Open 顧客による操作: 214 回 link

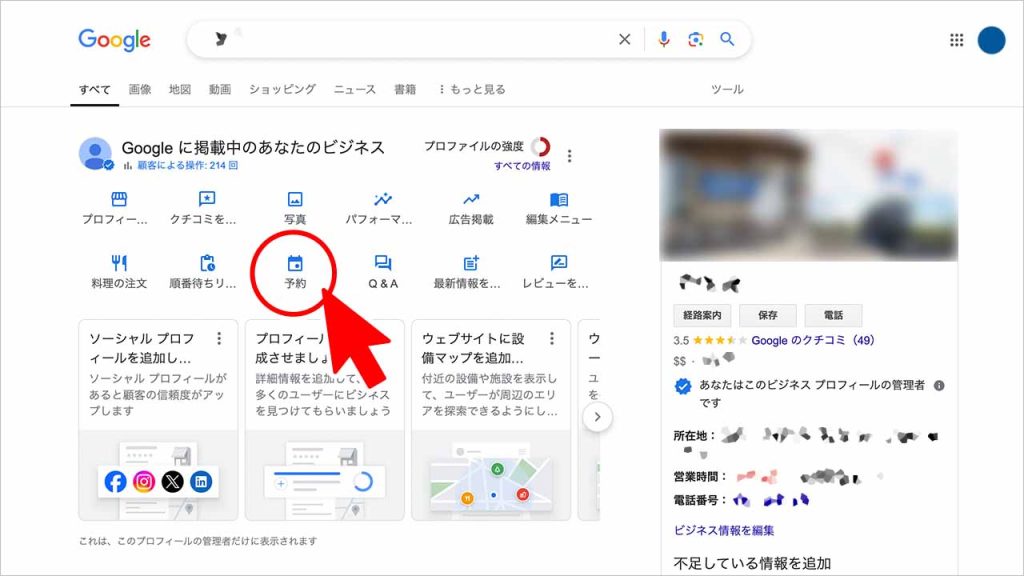click(x=187, y=166)
